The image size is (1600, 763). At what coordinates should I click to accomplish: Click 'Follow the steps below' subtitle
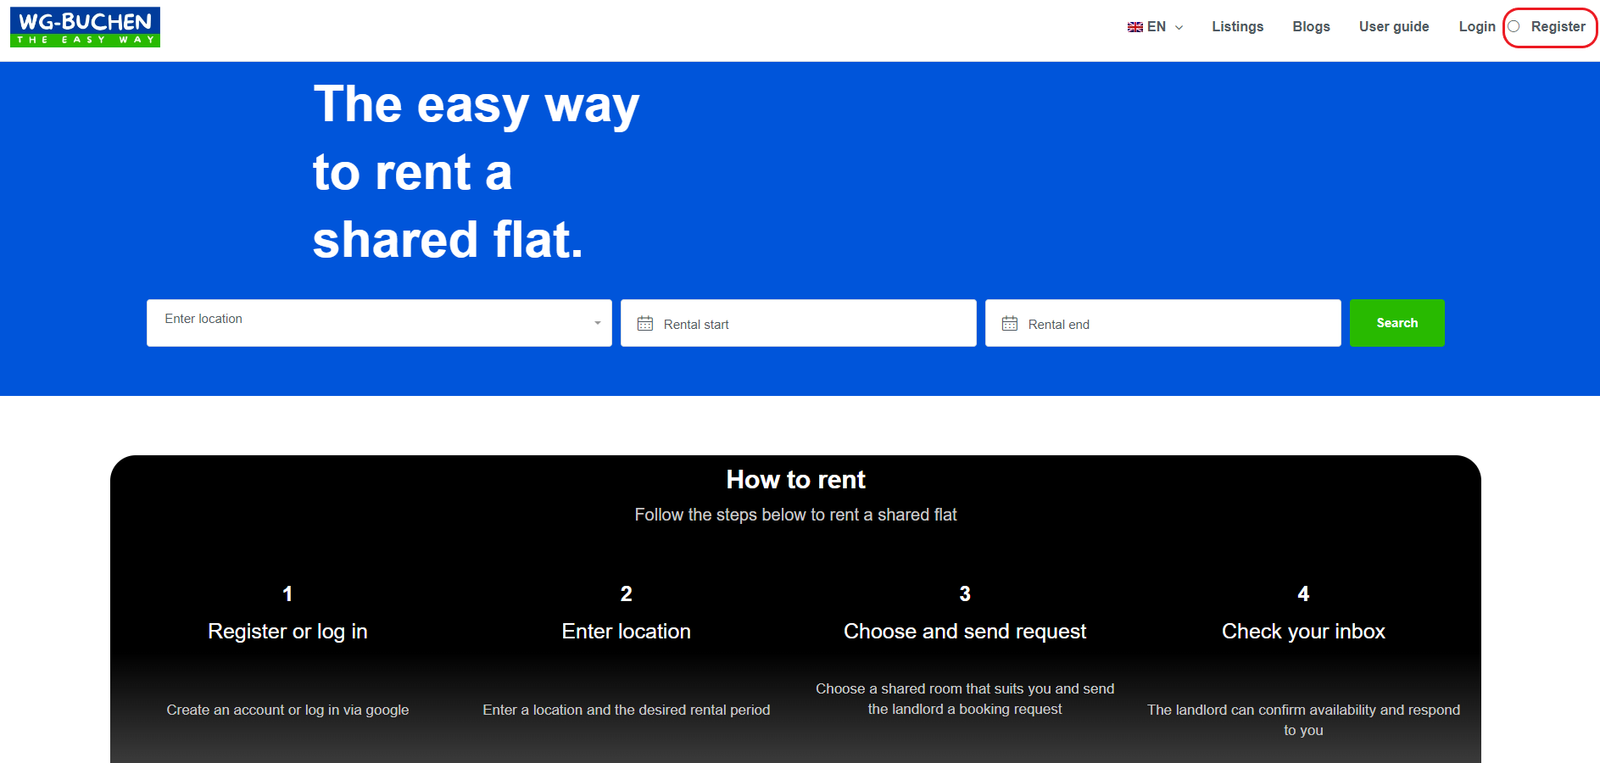(796, 515)
